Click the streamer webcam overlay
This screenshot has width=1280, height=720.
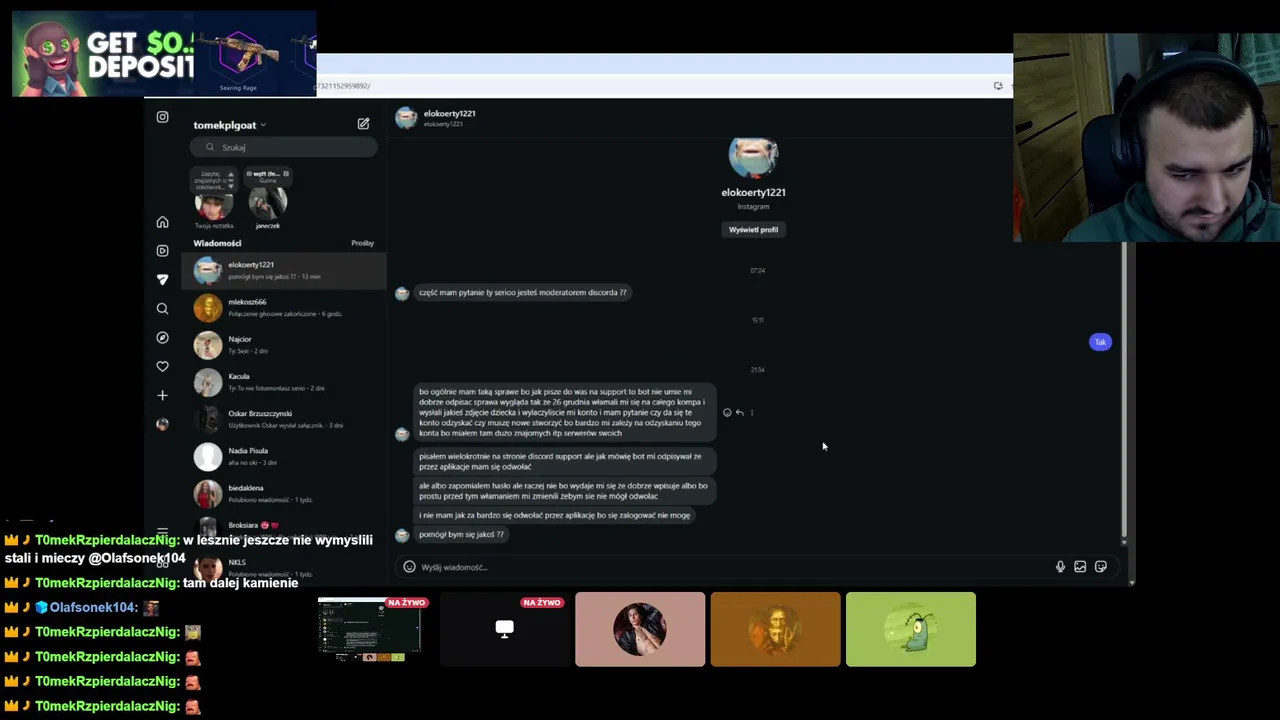tap(1146, 138)
